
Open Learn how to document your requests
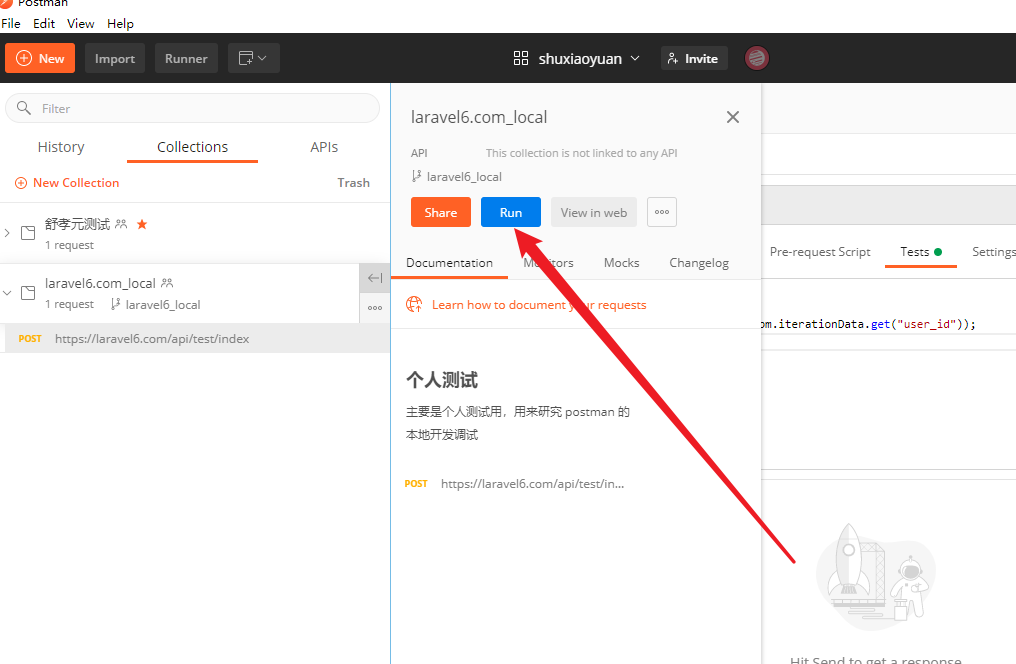click(539, 304)
